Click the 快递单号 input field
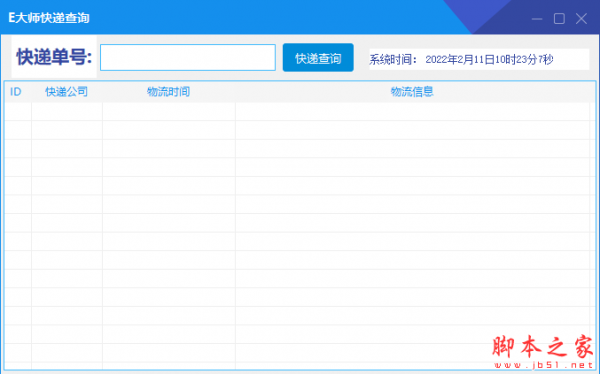The height and width of the screenshot is (374, 600). tap(188, 57)
